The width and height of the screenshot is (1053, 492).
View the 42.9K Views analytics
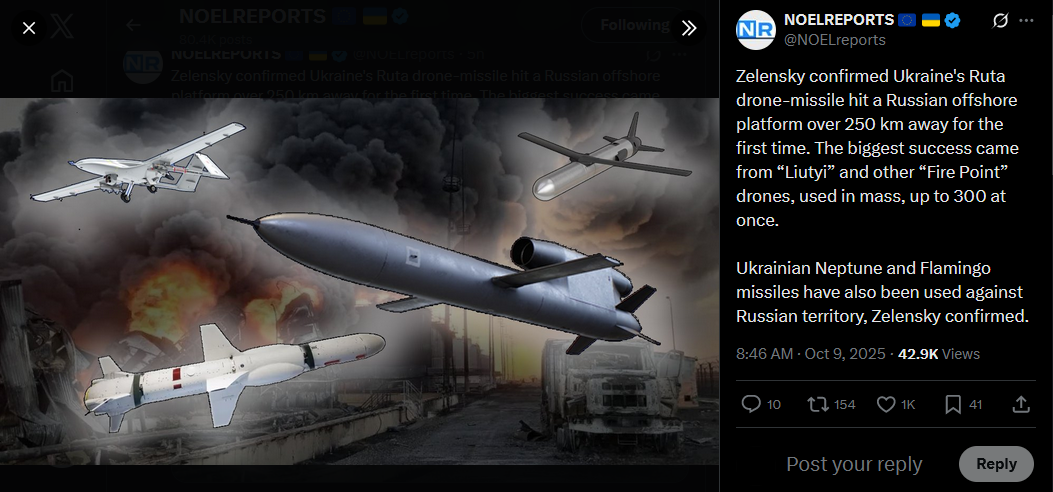point(939,354)
